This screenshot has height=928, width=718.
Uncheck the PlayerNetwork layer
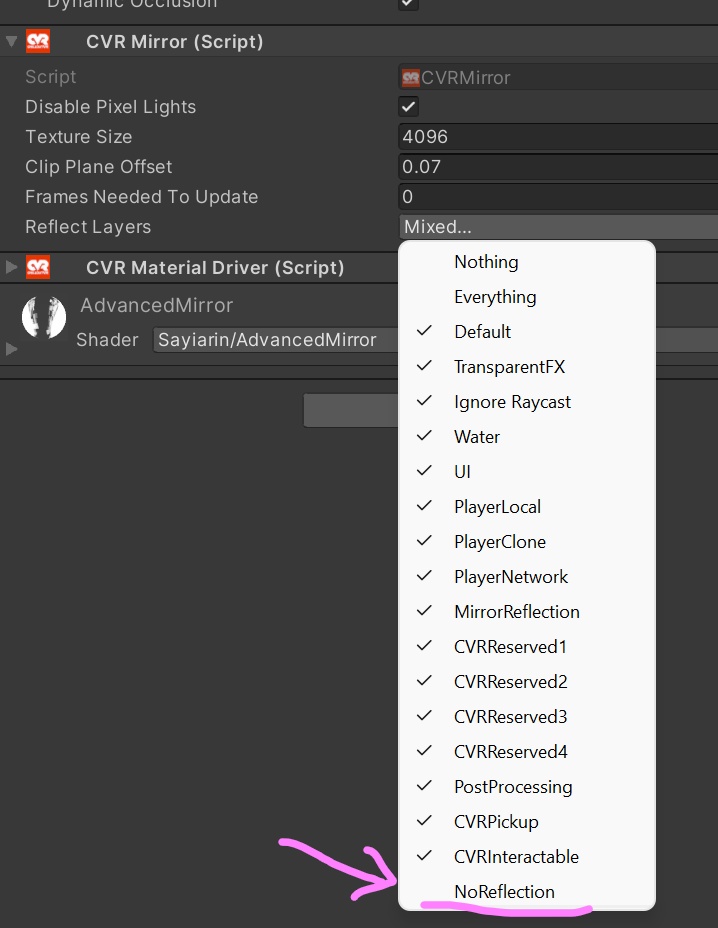(527, 576)
